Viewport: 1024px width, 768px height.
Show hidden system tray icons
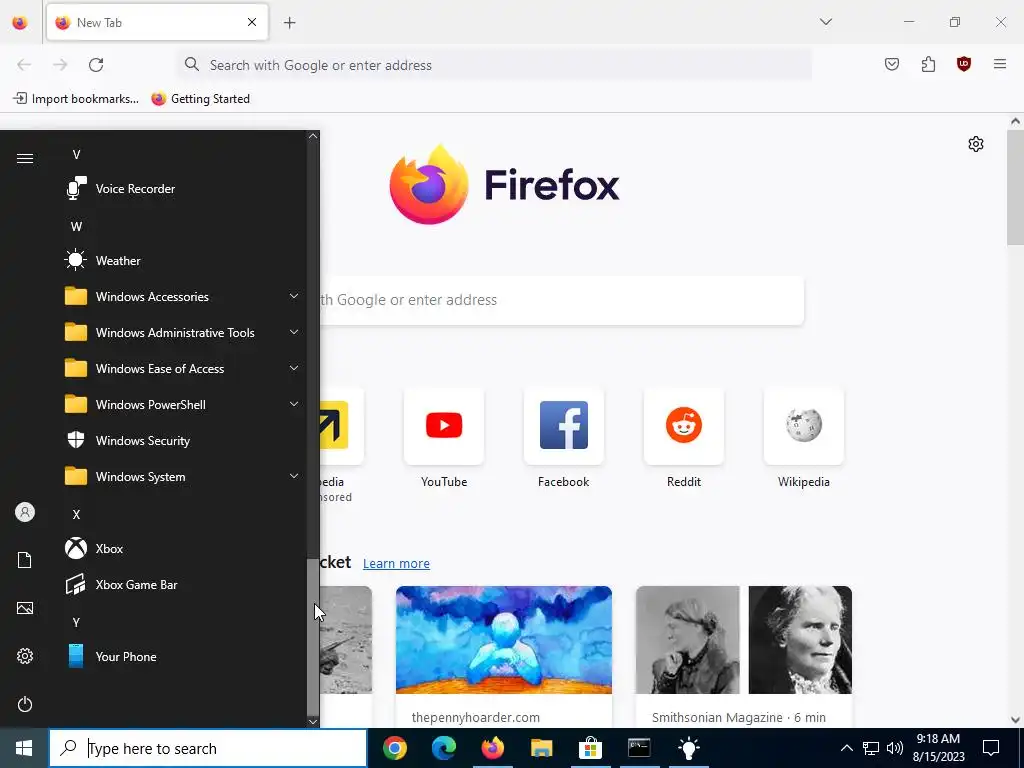click(846, 748)
